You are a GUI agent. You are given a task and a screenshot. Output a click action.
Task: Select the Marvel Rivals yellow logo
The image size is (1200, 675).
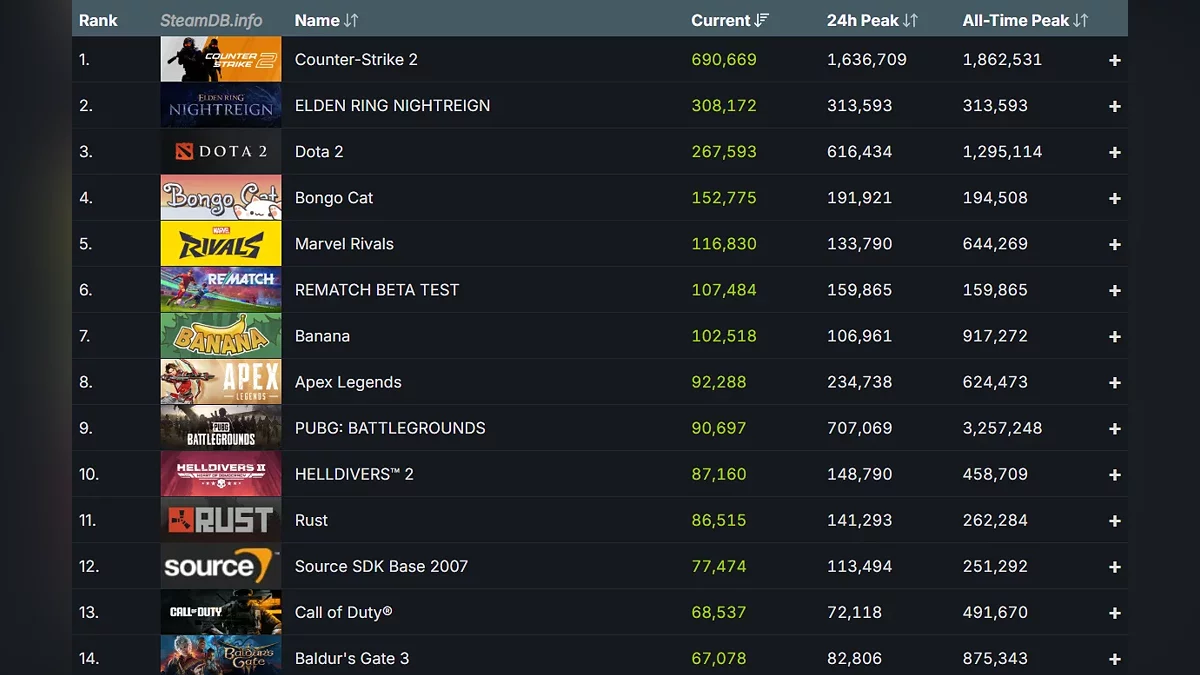(x=220, y=244)
